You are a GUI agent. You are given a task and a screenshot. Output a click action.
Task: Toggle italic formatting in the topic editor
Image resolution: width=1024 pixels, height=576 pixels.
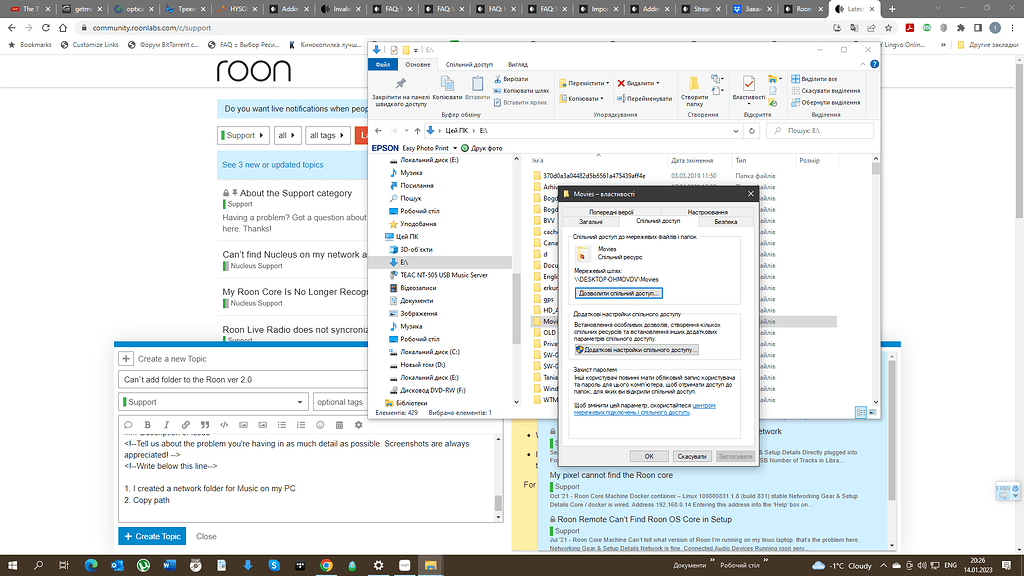[x=167, y=425]
